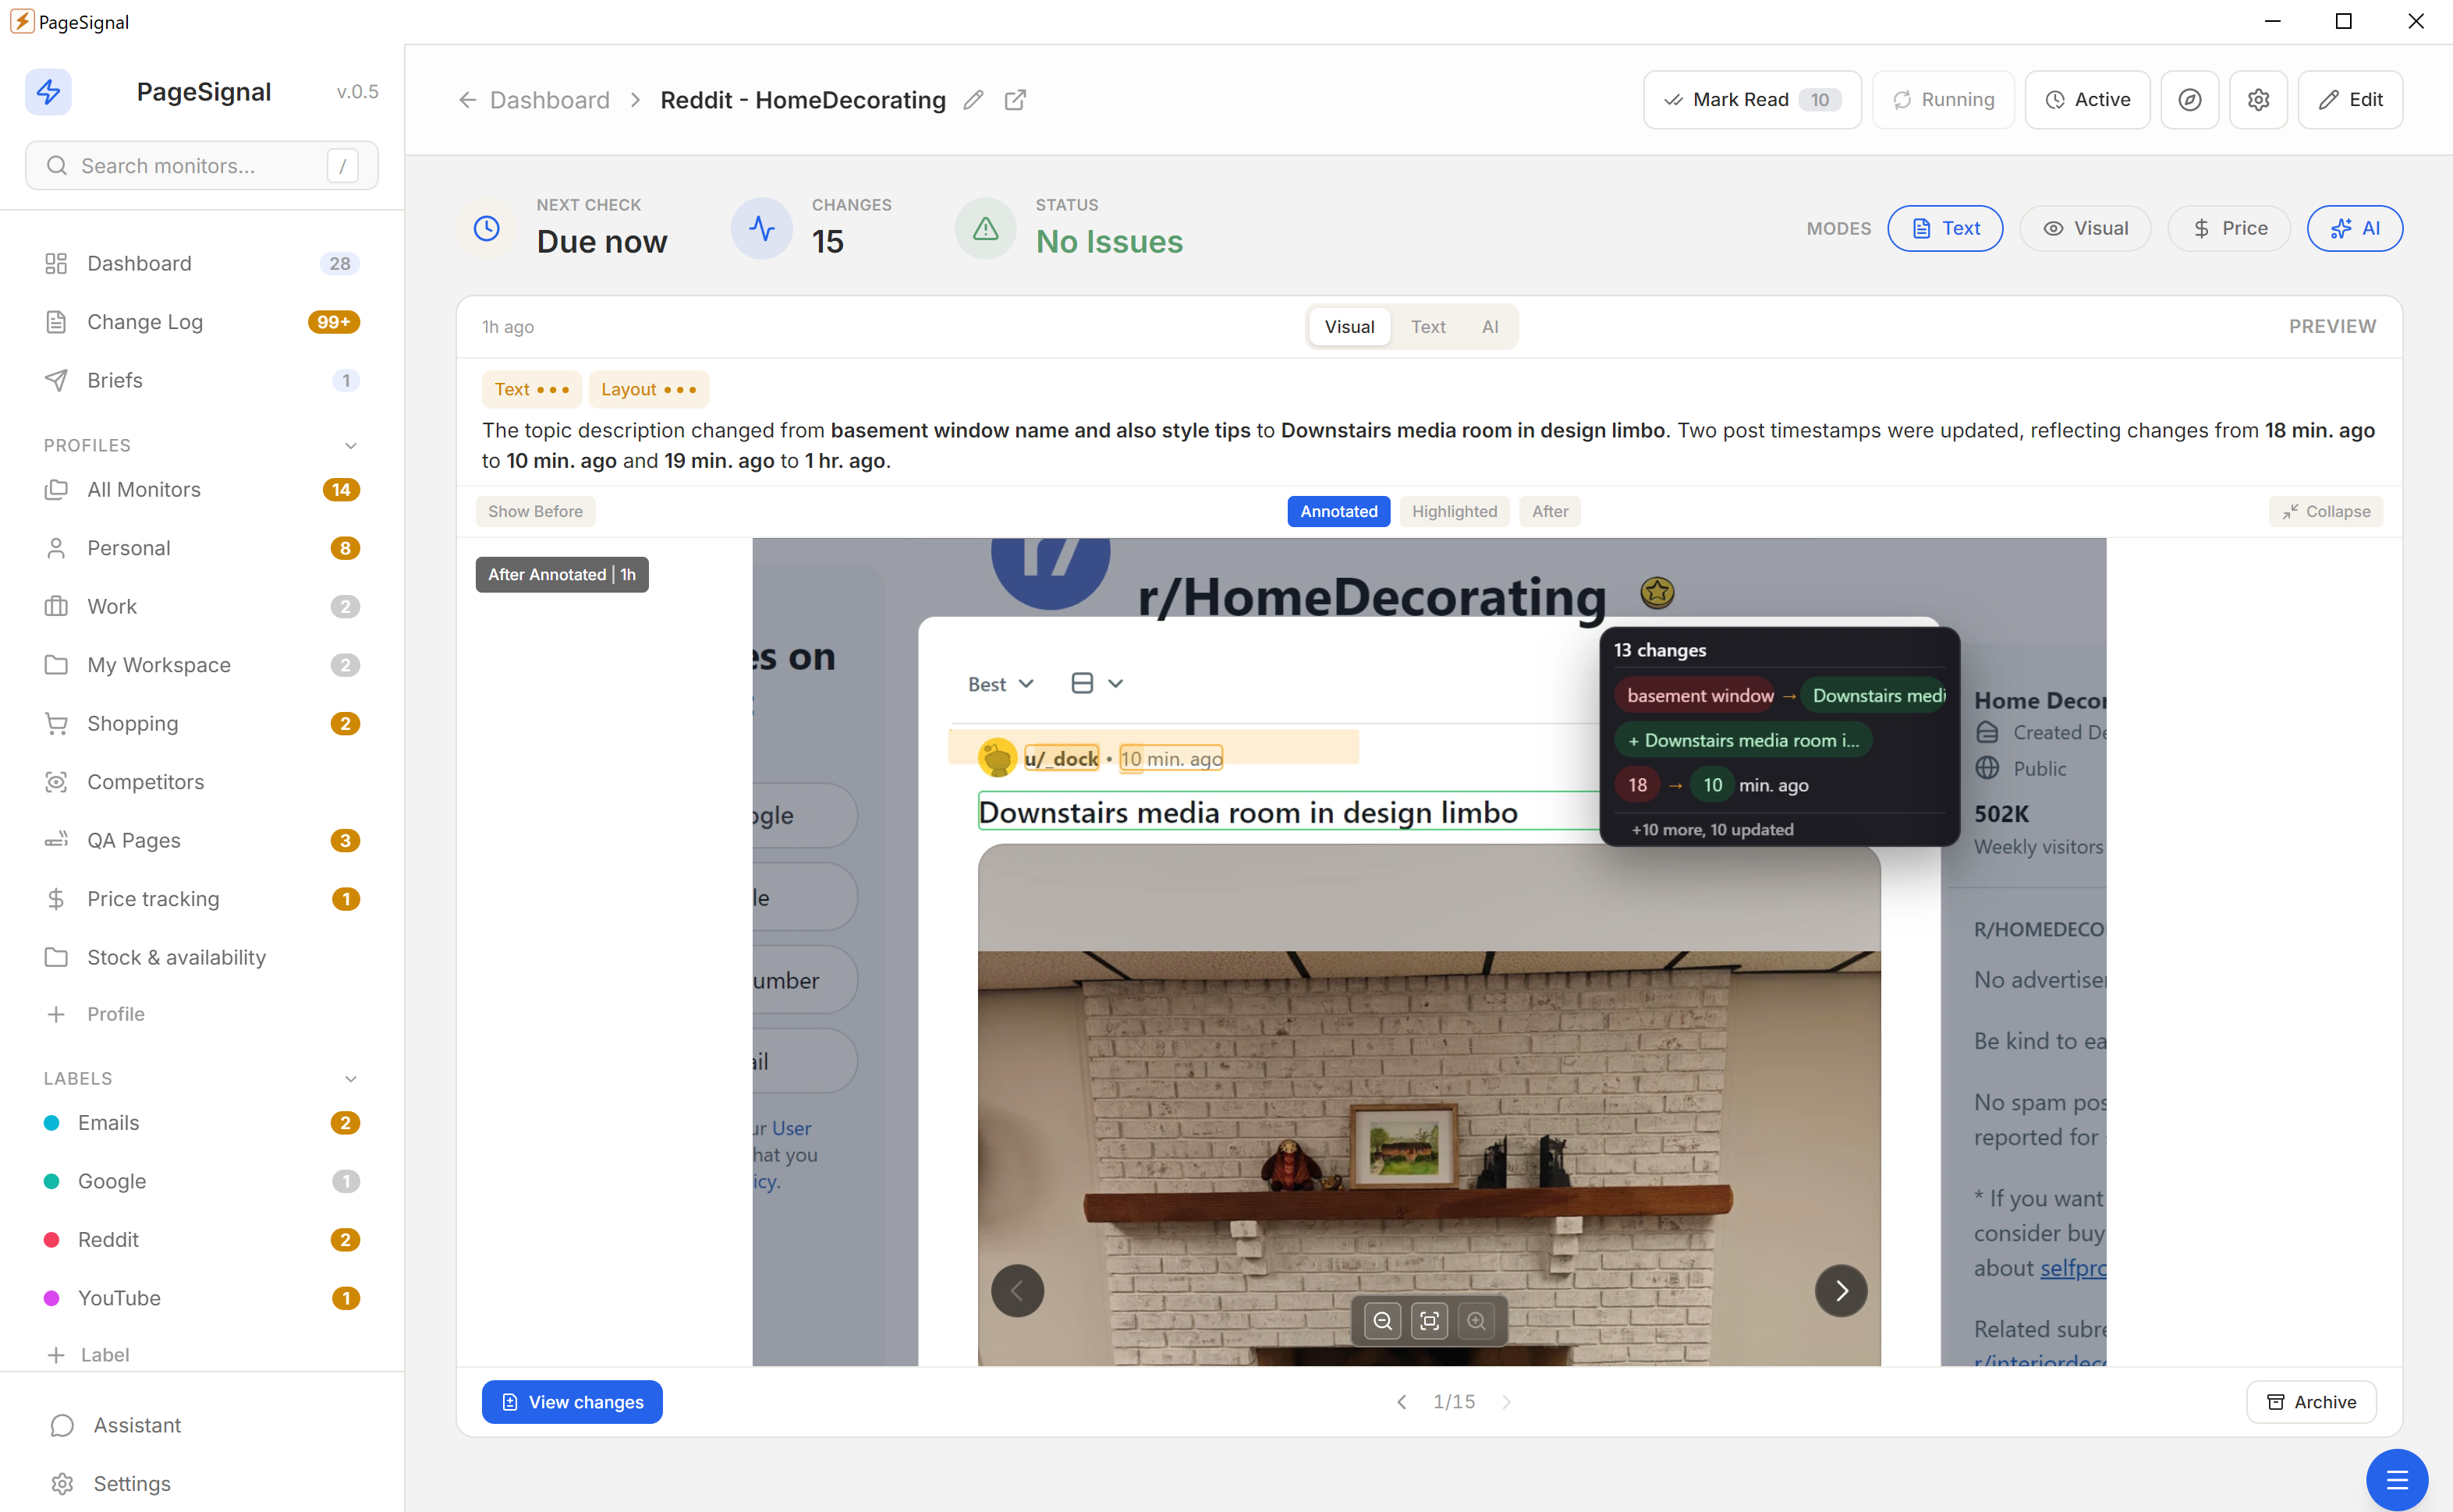Toggle the Active monitor status

click(2087, 100)
